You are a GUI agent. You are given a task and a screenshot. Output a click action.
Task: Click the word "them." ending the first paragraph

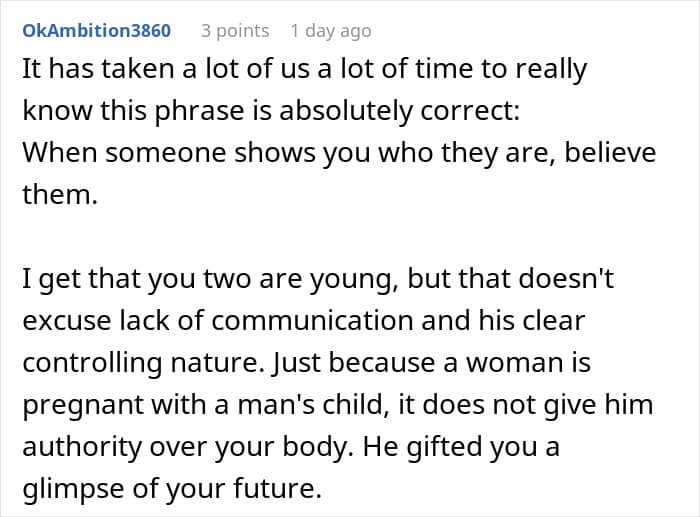[x=60, y=195]
